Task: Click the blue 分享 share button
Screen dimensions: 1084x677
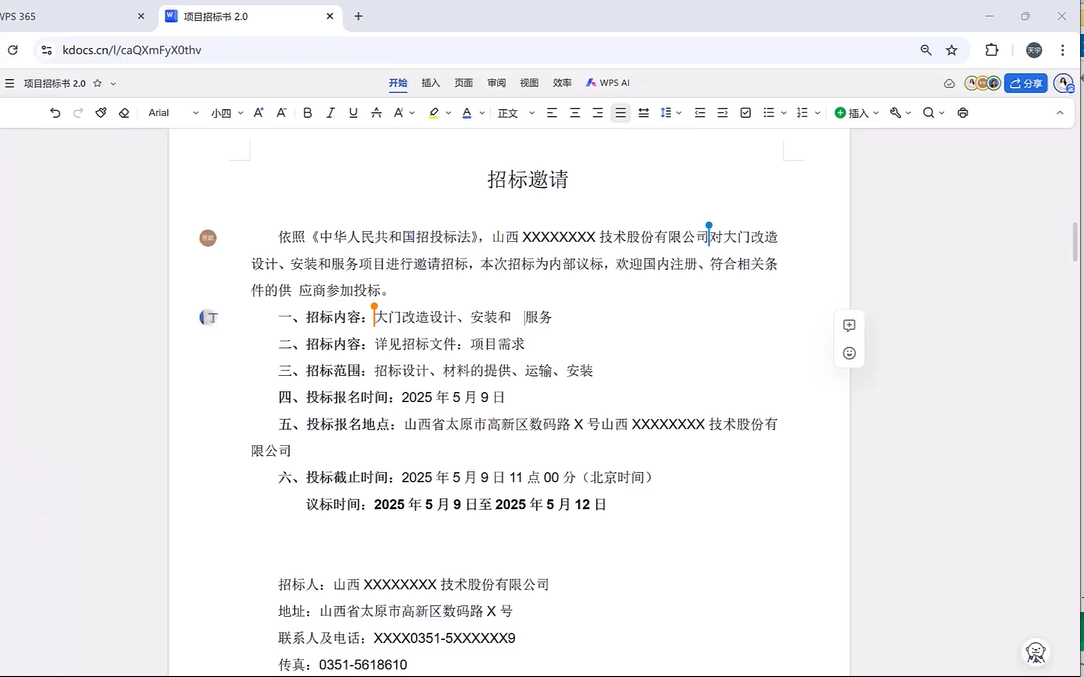Action: 1026,83
